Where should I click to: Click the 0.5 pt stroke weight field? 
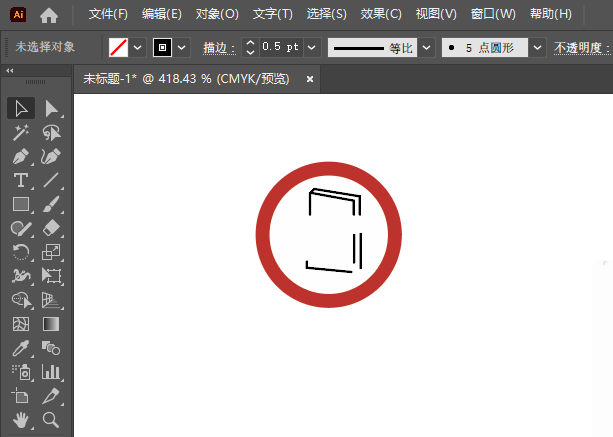pyautogui.click(x=281, y=47)
